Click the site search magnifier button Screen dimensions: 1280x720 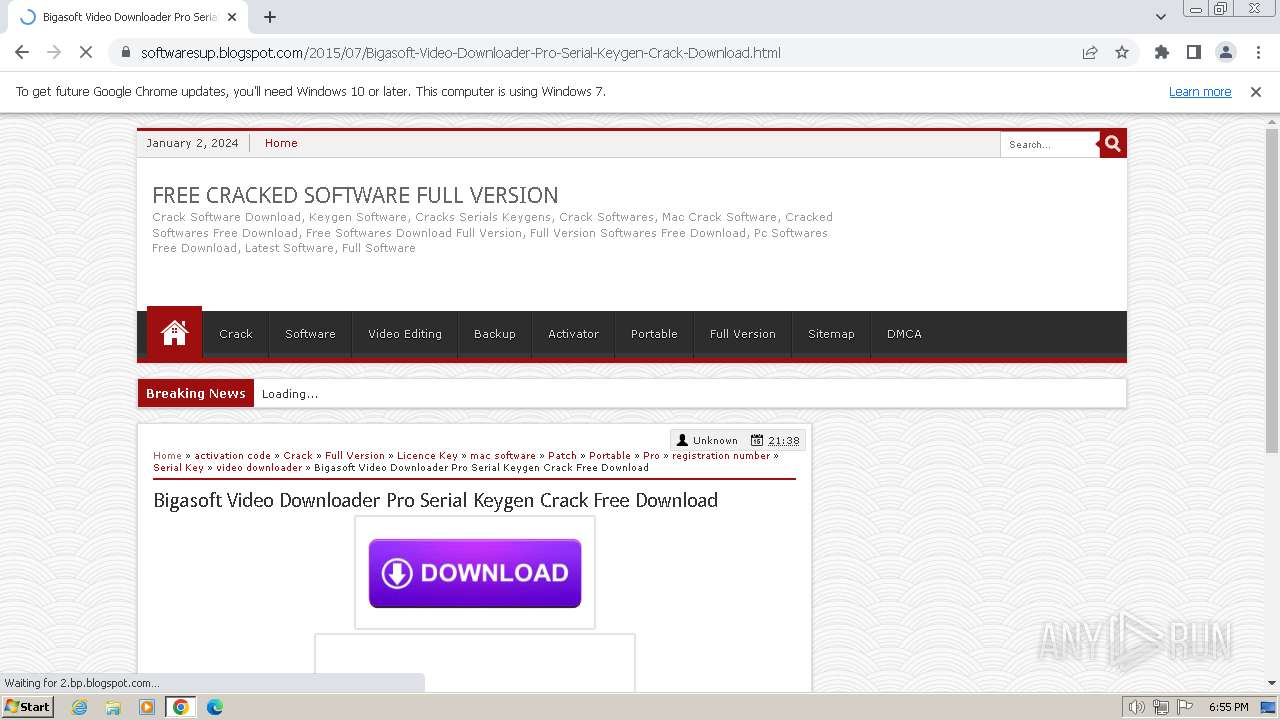[1112, 144]
